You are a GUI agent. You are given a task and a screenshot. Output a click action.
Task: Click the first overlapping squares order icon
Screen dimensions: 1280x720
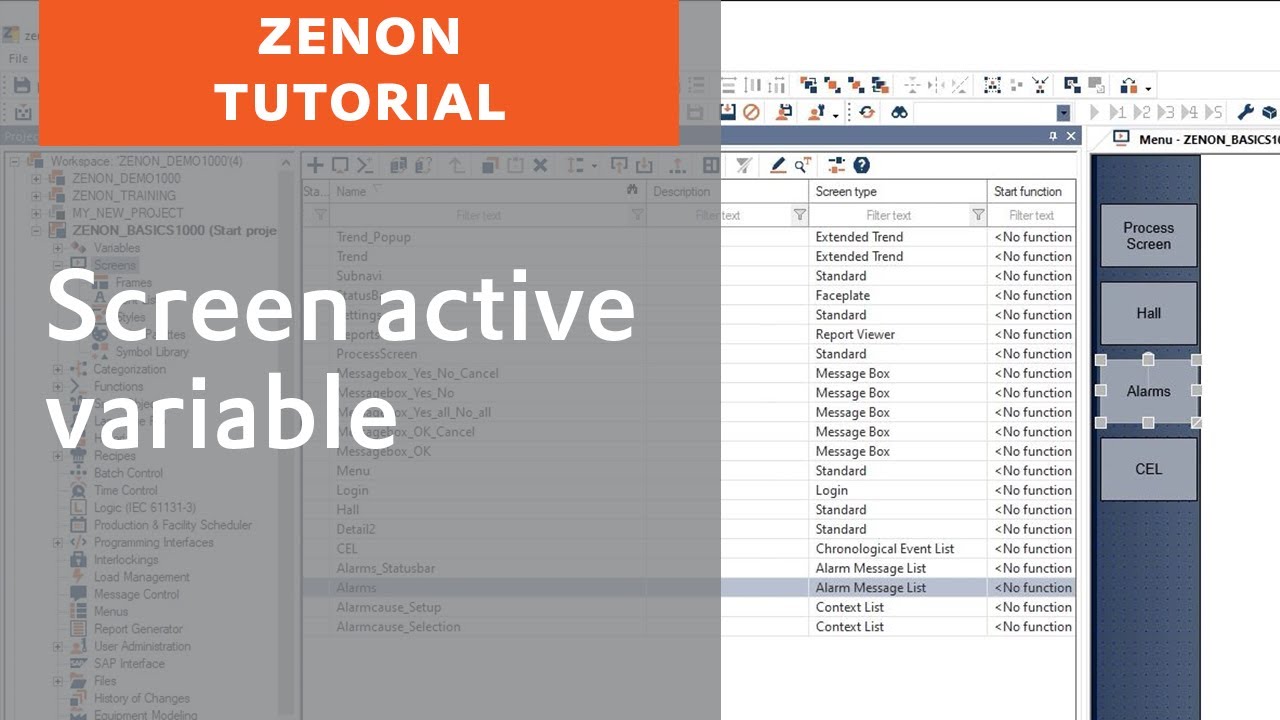(x=809, y=85)
